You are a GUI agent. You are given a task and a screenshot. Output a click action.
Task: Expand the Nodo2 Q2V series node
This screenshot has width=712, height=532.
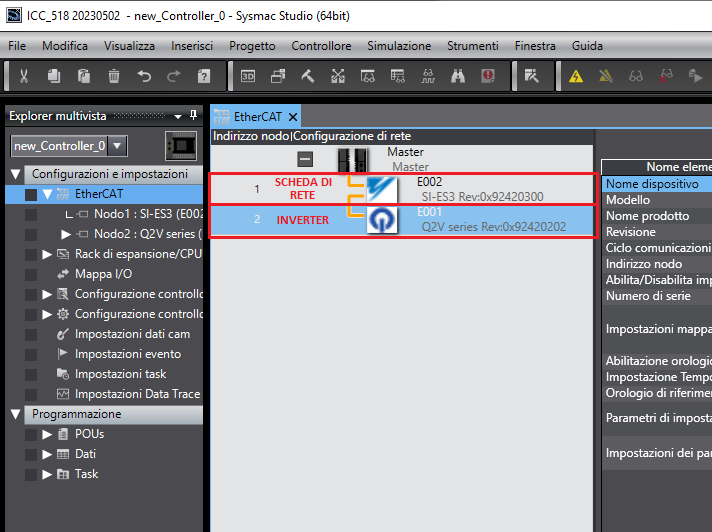click(67, 234)
